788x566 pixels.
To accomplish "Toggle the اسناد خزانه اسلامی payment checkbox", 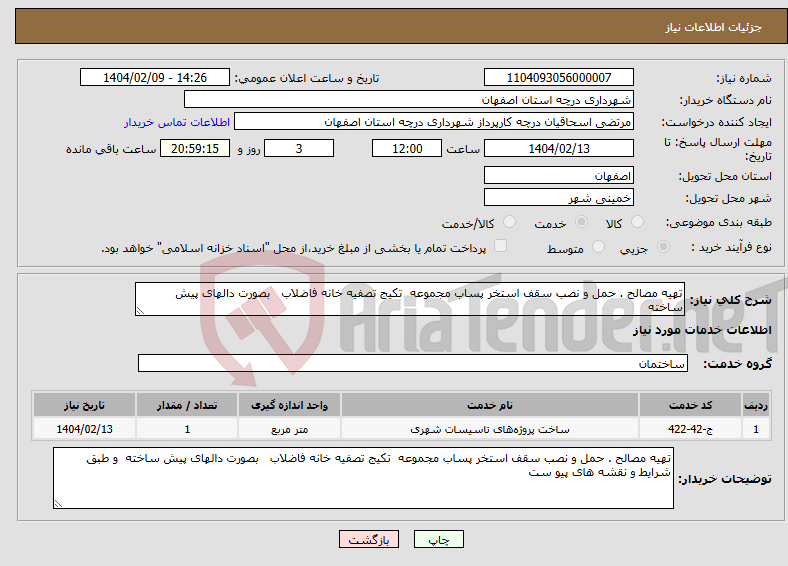I will click(501, 246).
